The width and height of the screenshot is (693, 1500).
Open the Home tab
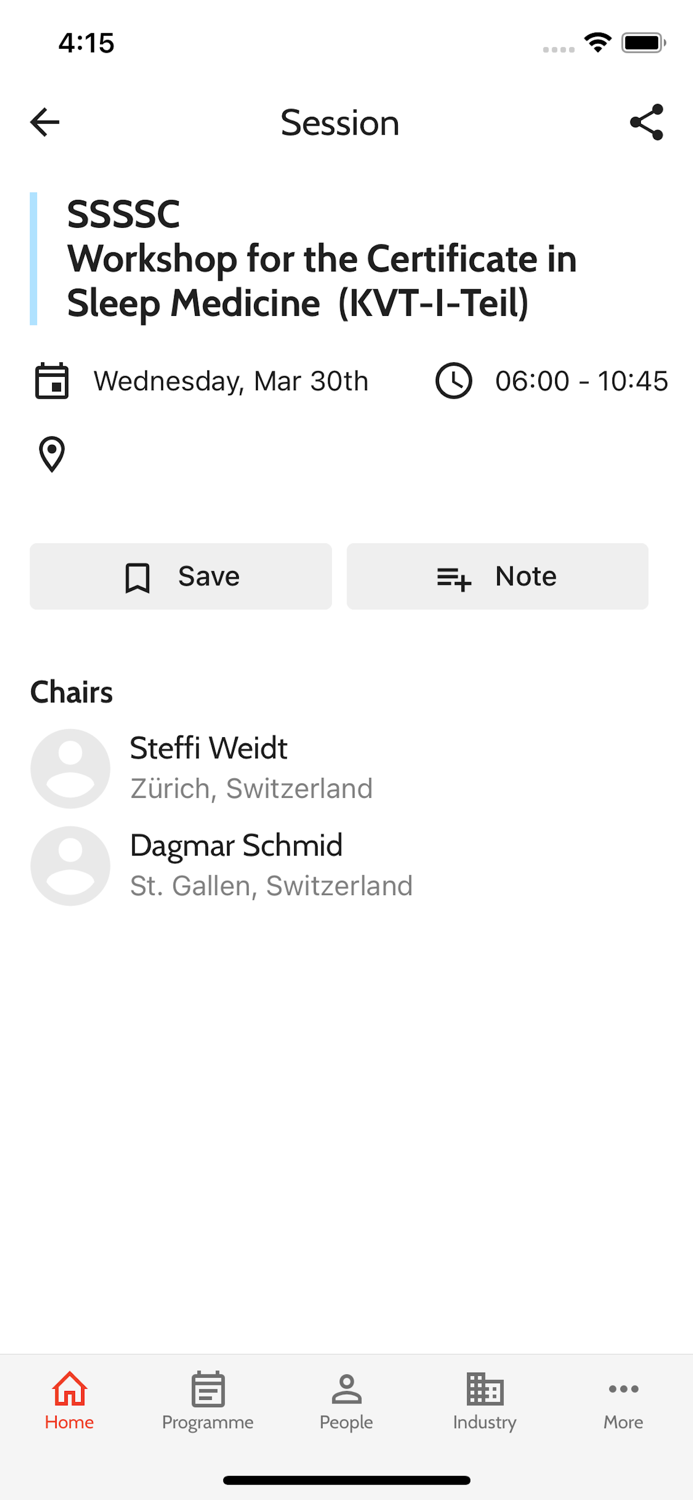[68, 1402]
